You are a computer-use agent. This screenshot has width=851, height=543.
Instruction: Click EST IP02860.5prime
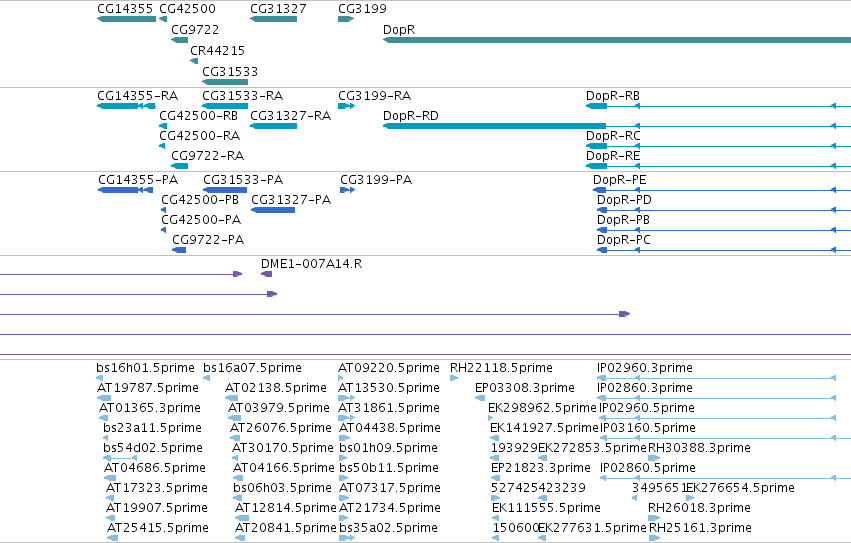pos(647,468)
